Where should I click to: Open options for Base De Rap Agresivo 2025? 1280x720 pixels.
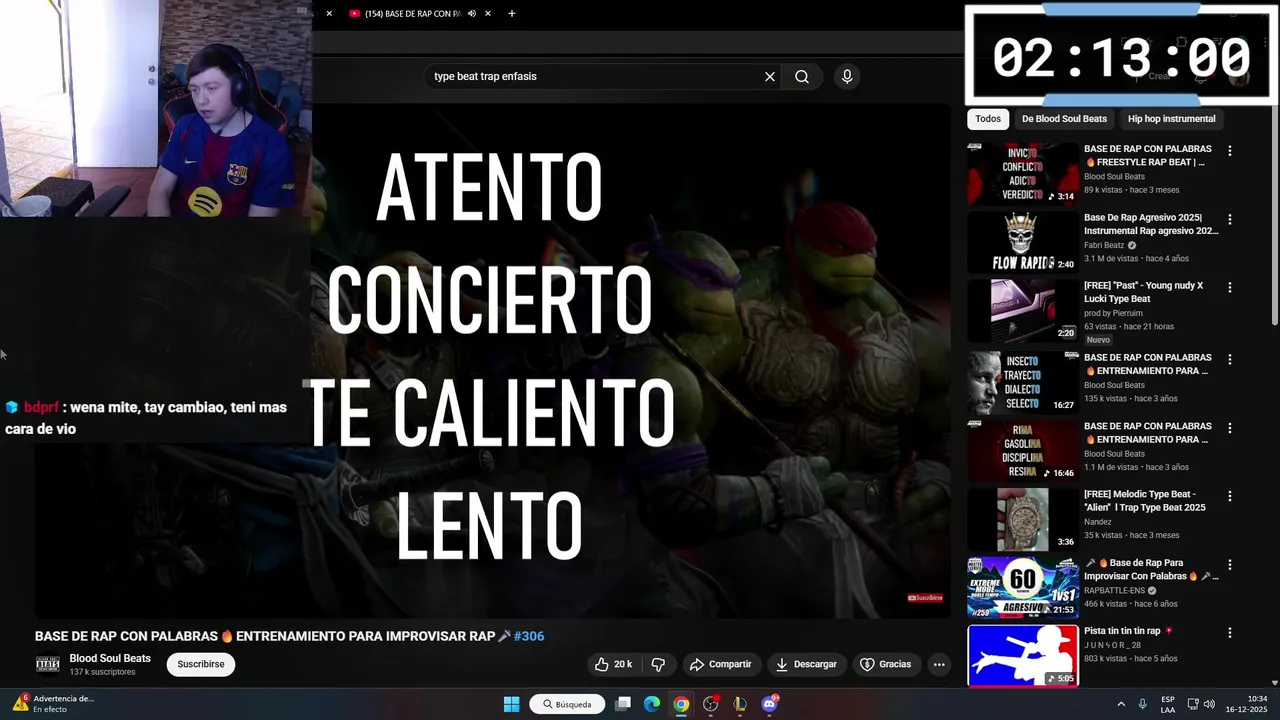point(1230,219)
